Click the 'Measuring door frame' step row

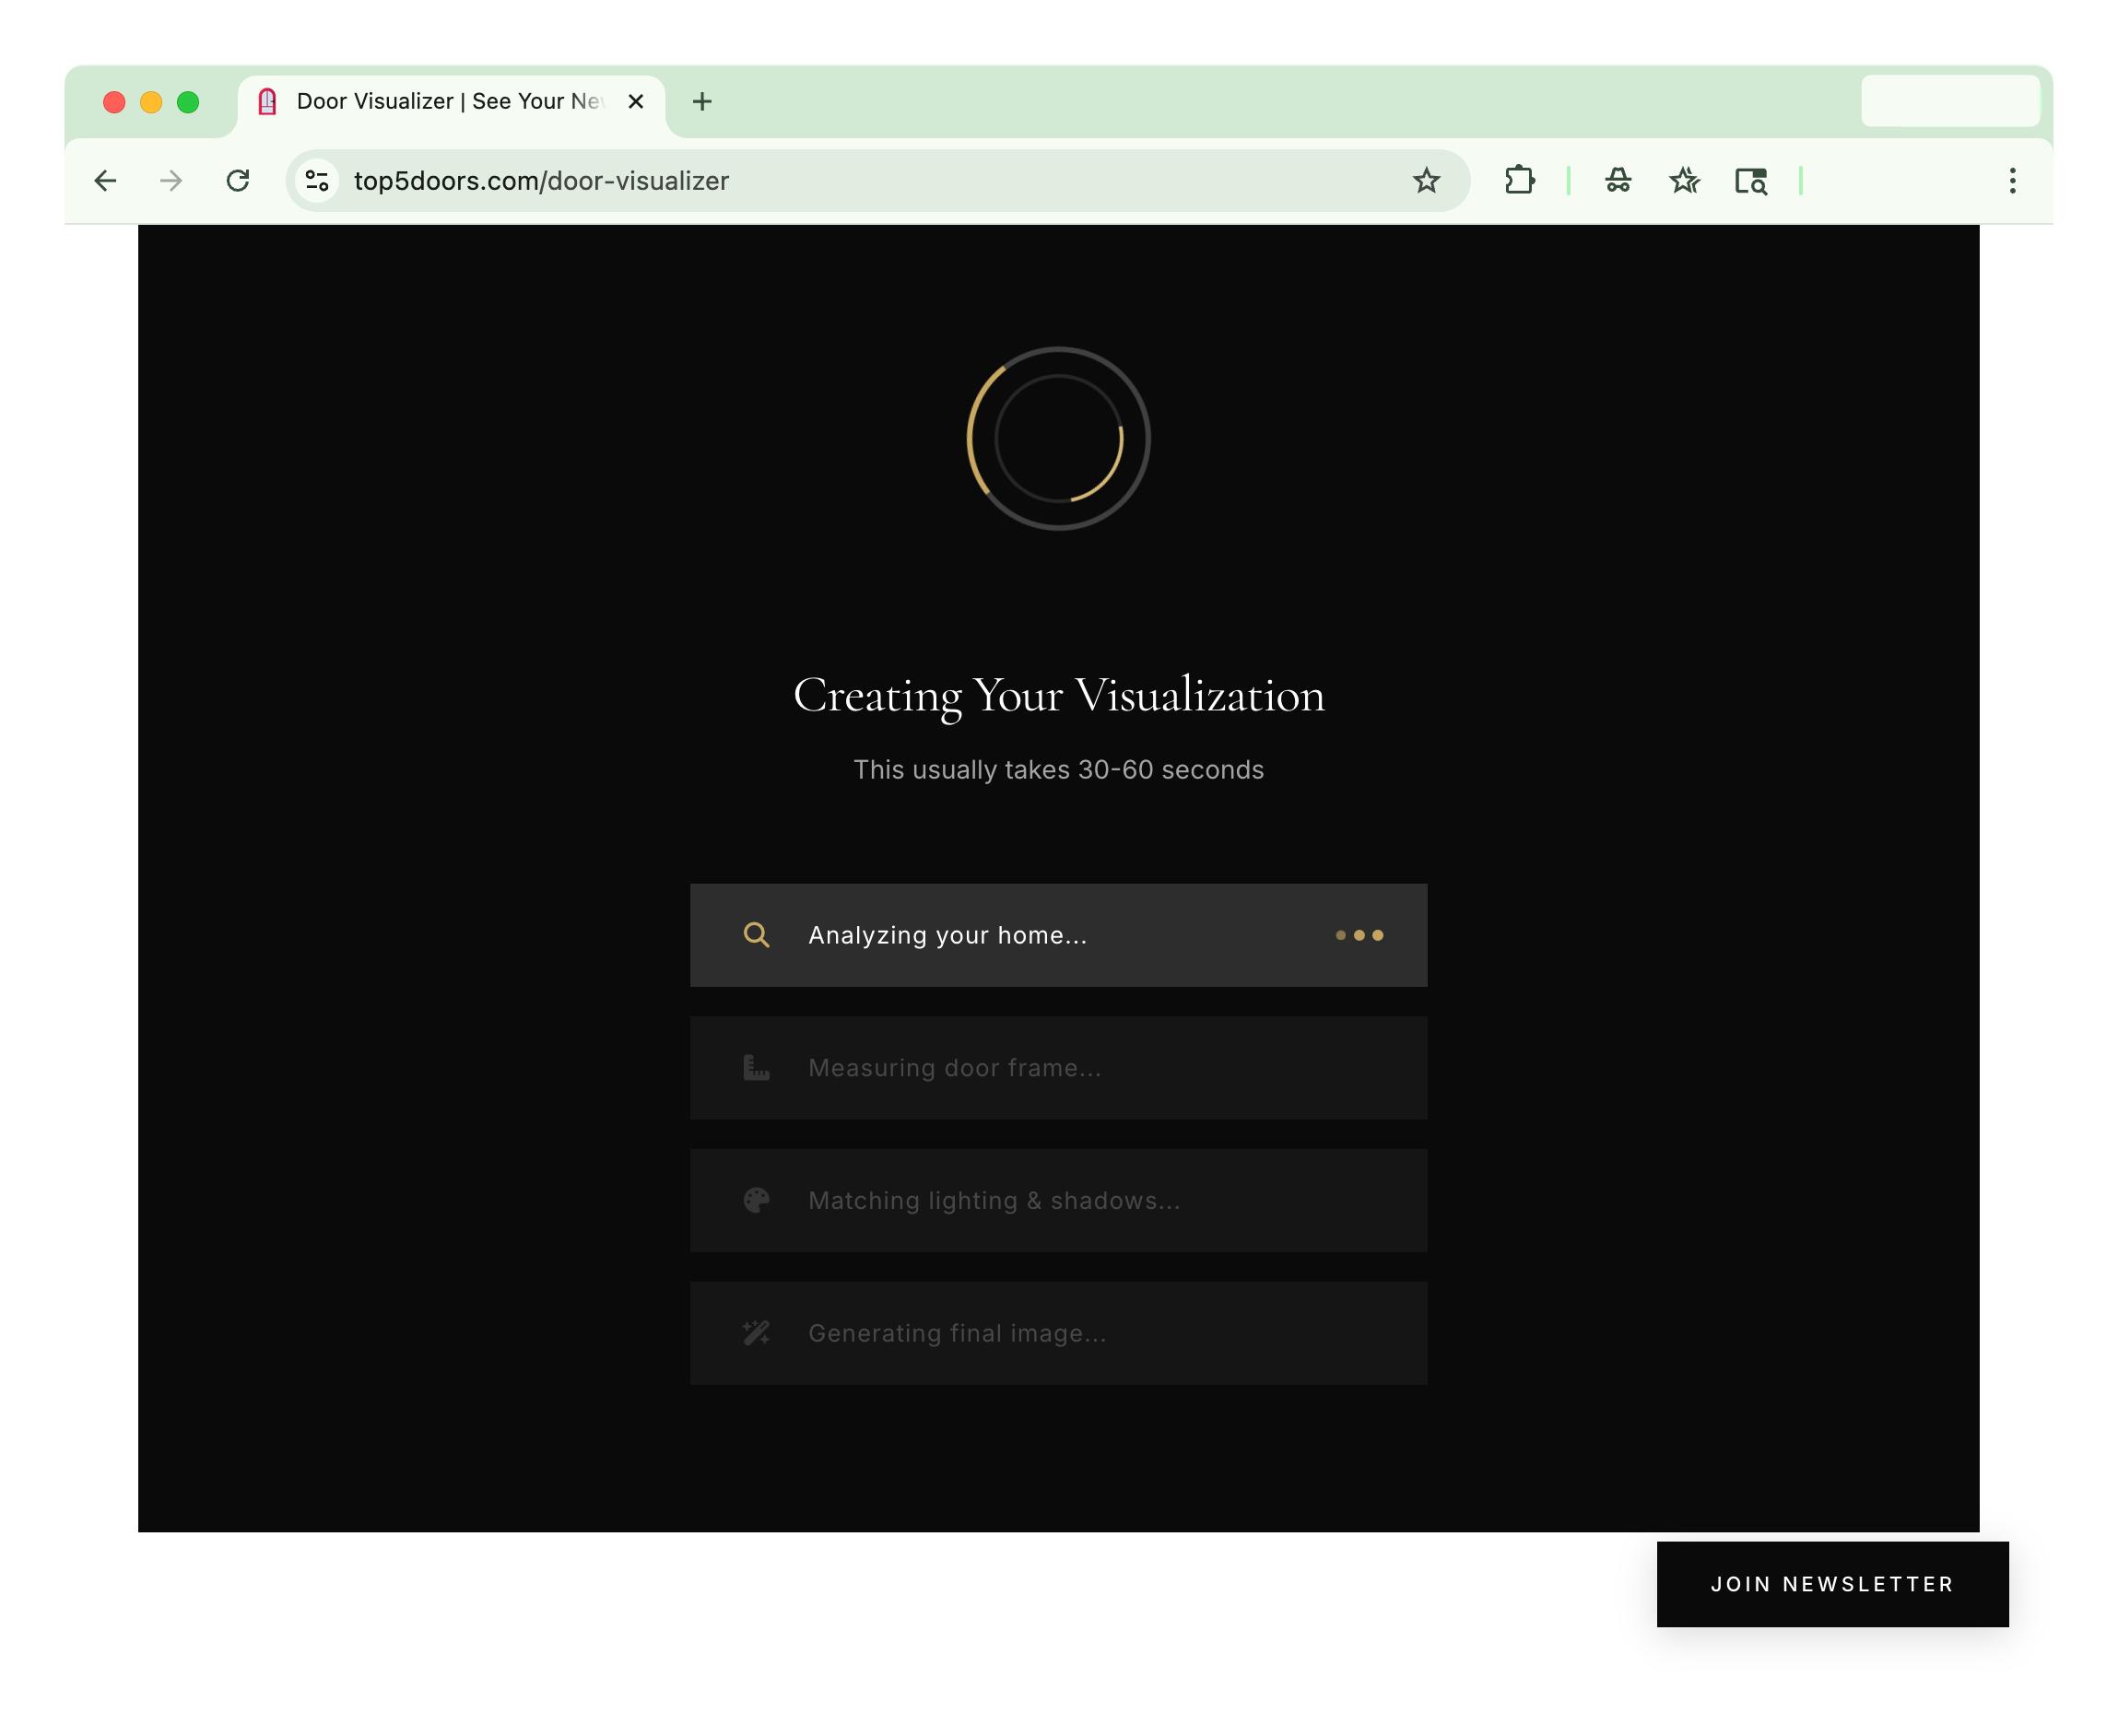[1058, 1067]
